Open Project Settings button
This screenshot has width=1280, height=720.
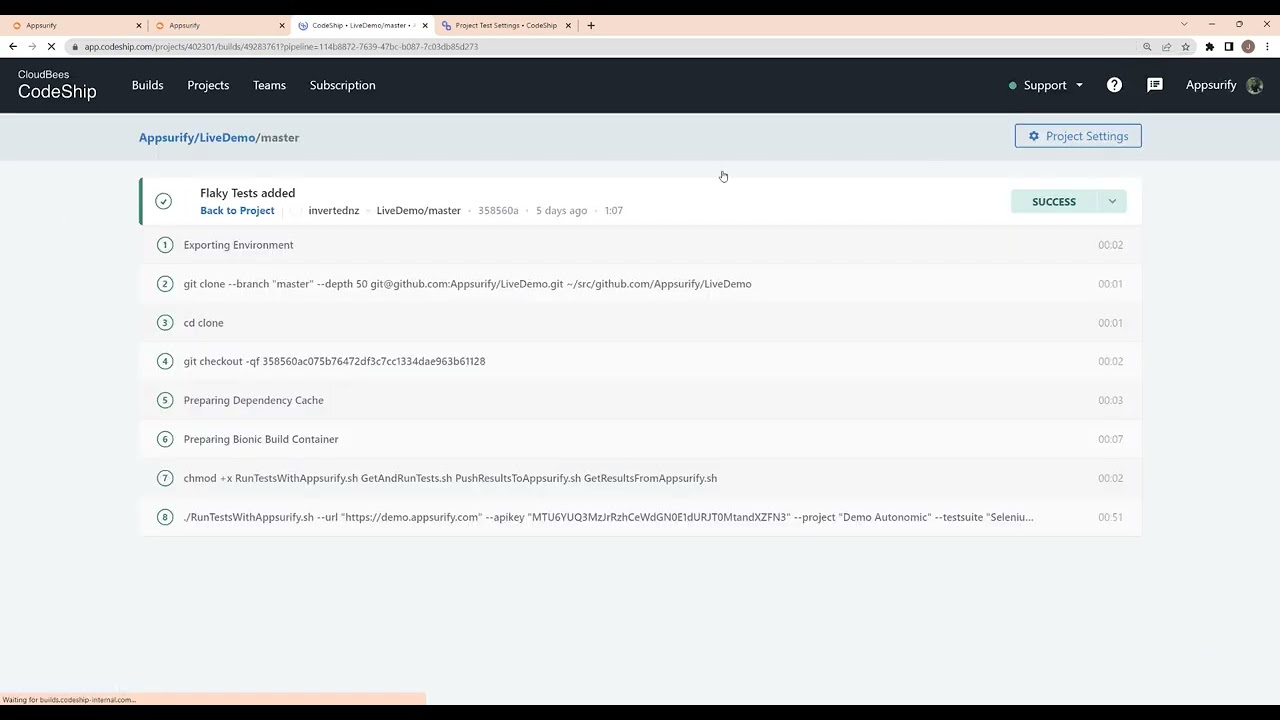(1078, 136)
